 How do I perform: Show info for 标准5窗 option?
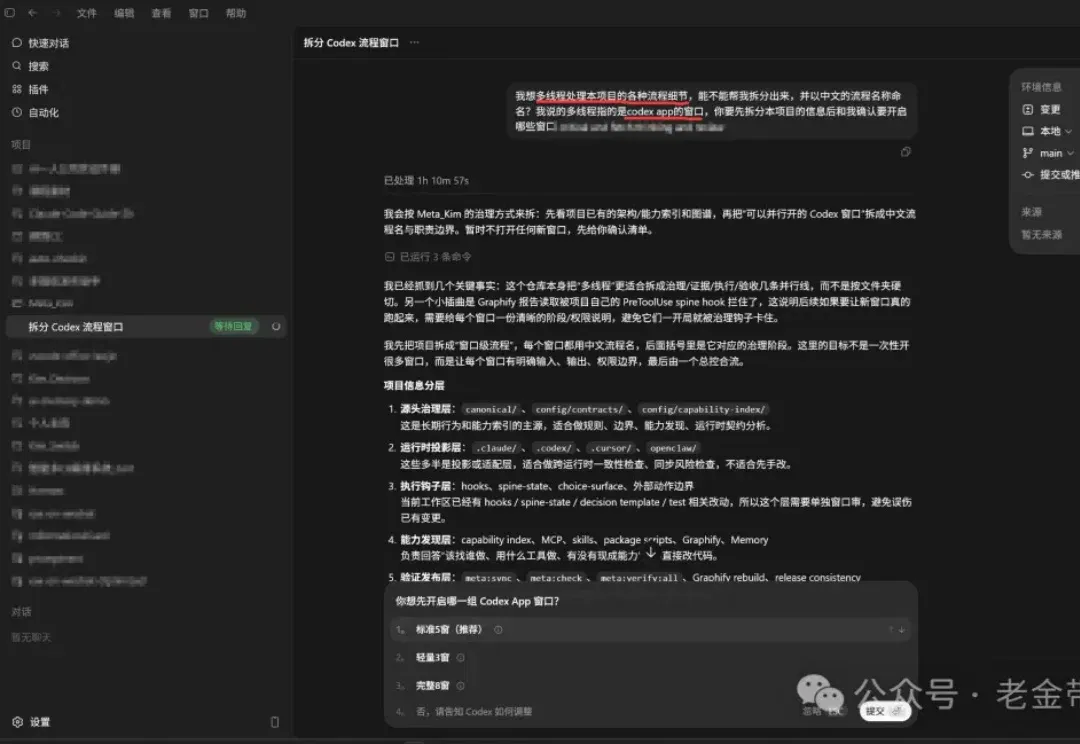click(x=498, y=630)
